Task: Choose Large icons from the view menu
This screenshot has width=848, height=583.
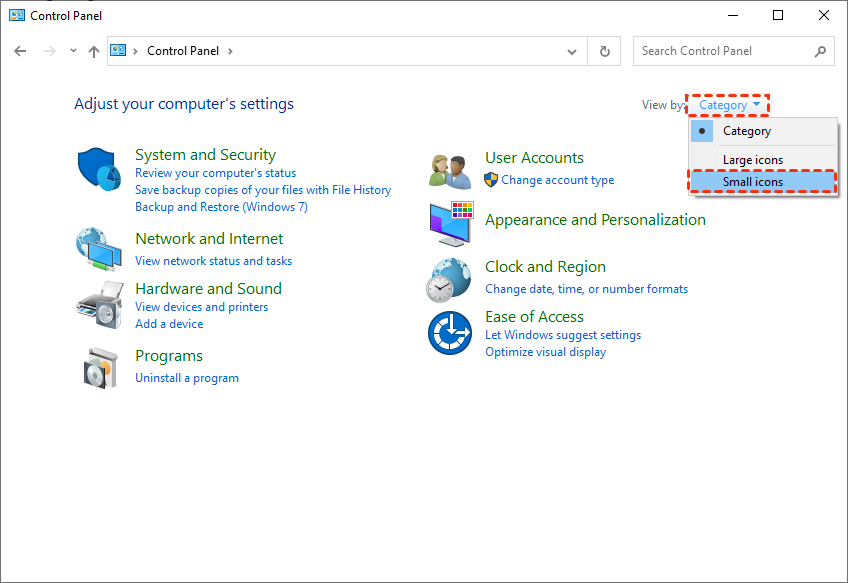Action: point(753,160)
